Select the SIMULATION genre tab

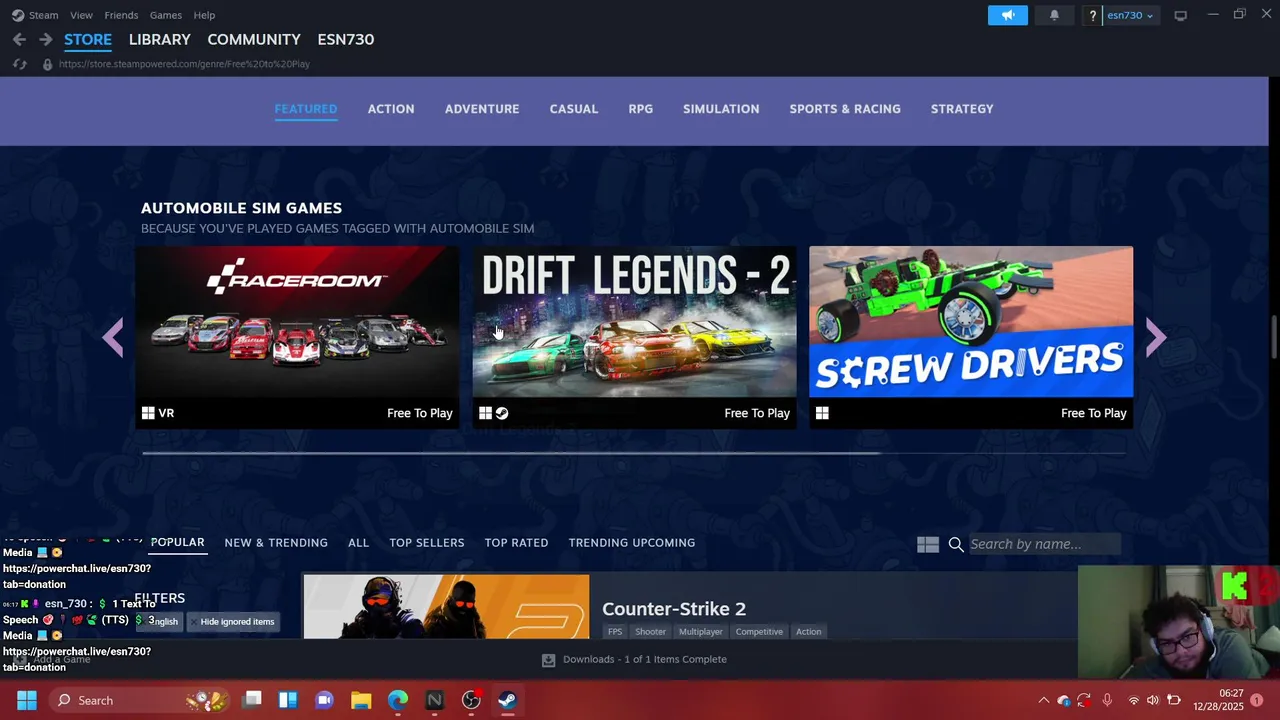(x=721, y=109)
